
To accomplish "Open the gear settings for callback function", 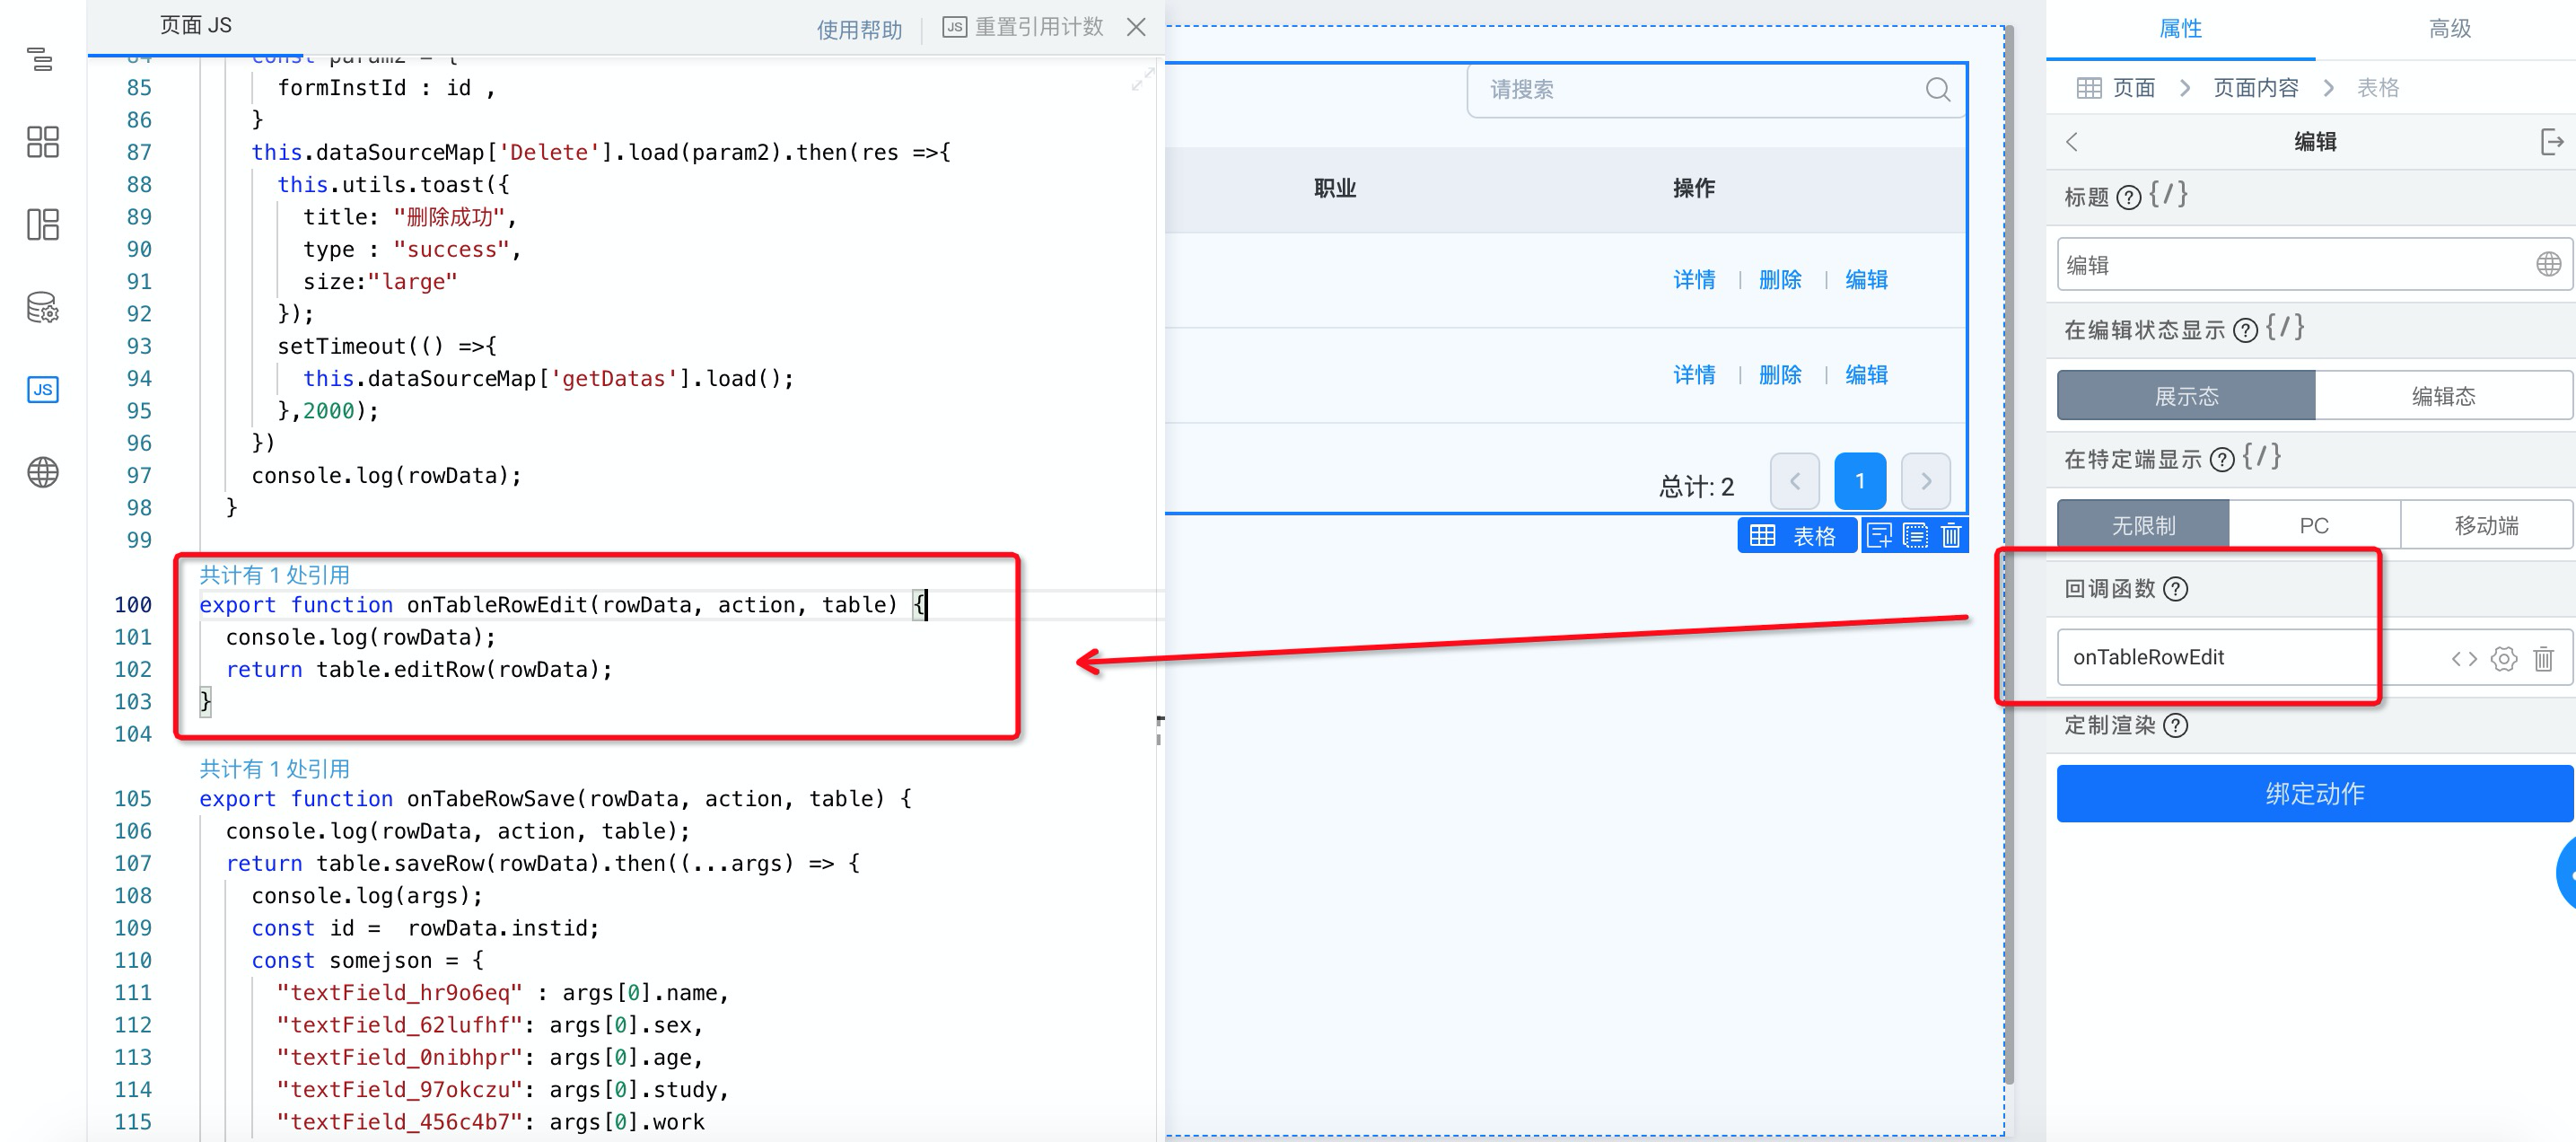I will point(2504,658).
